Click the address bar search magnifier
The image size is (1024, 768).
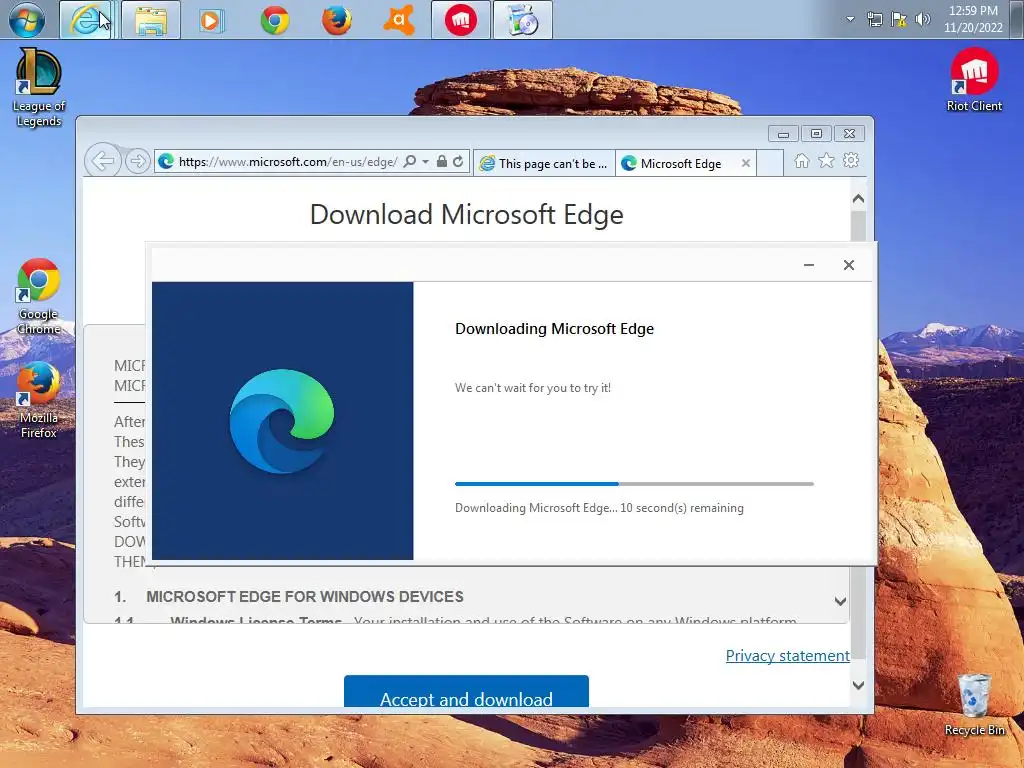tap(409, 161)
